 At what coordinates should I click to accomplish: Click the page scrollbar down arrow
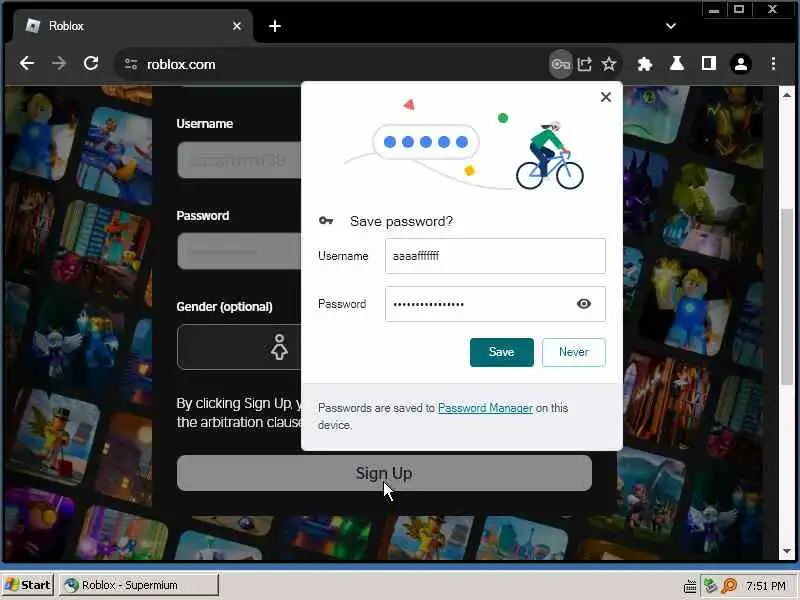(786, 551)
